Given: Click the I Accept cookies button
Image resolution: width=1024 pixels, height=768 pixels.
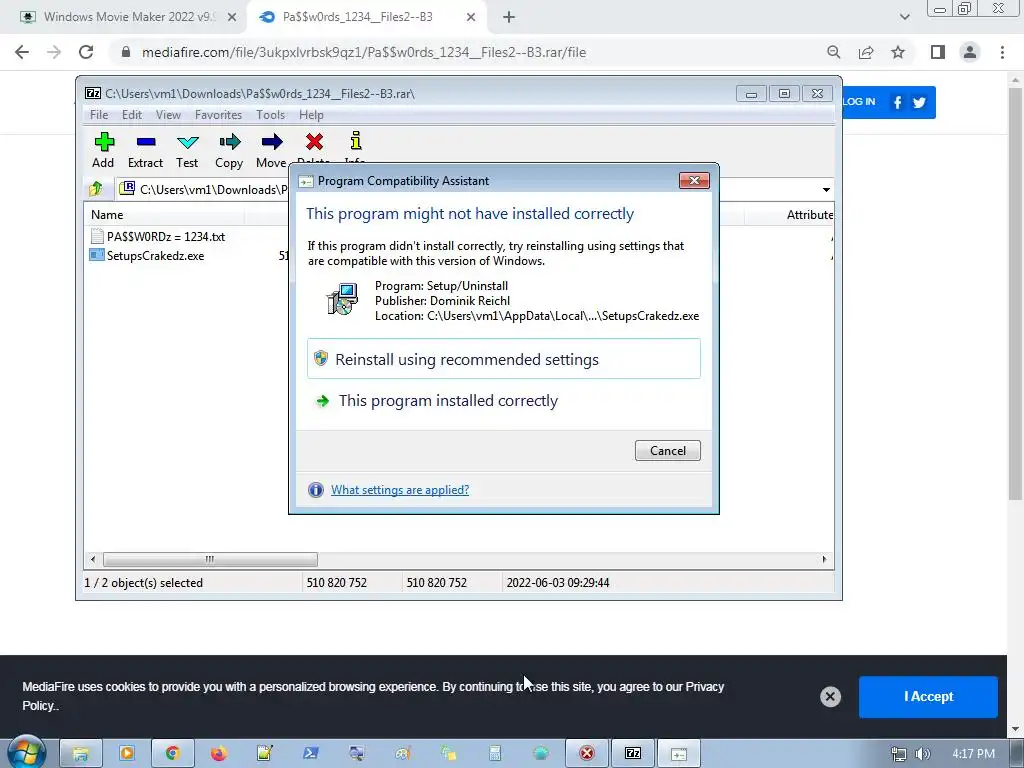Looking at the screenshot, I should (928, 697).
